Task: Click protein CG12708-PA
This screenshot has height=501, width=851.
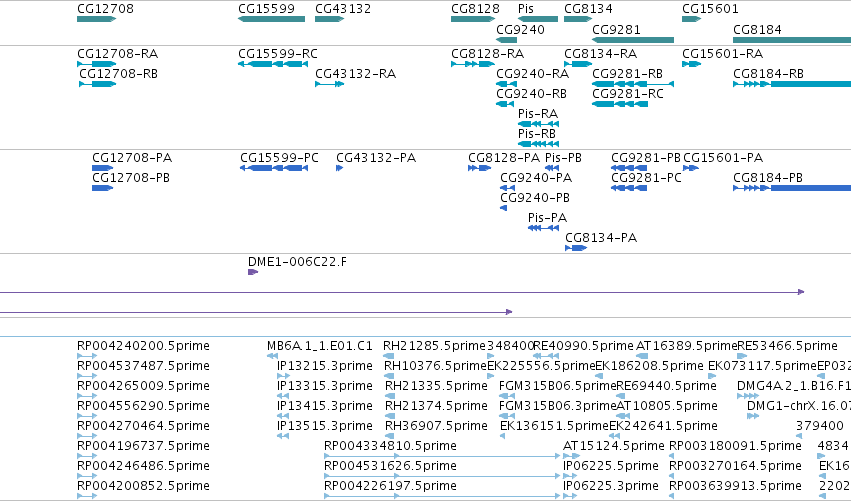Action: pyautogui.click(x=103, y=168)
